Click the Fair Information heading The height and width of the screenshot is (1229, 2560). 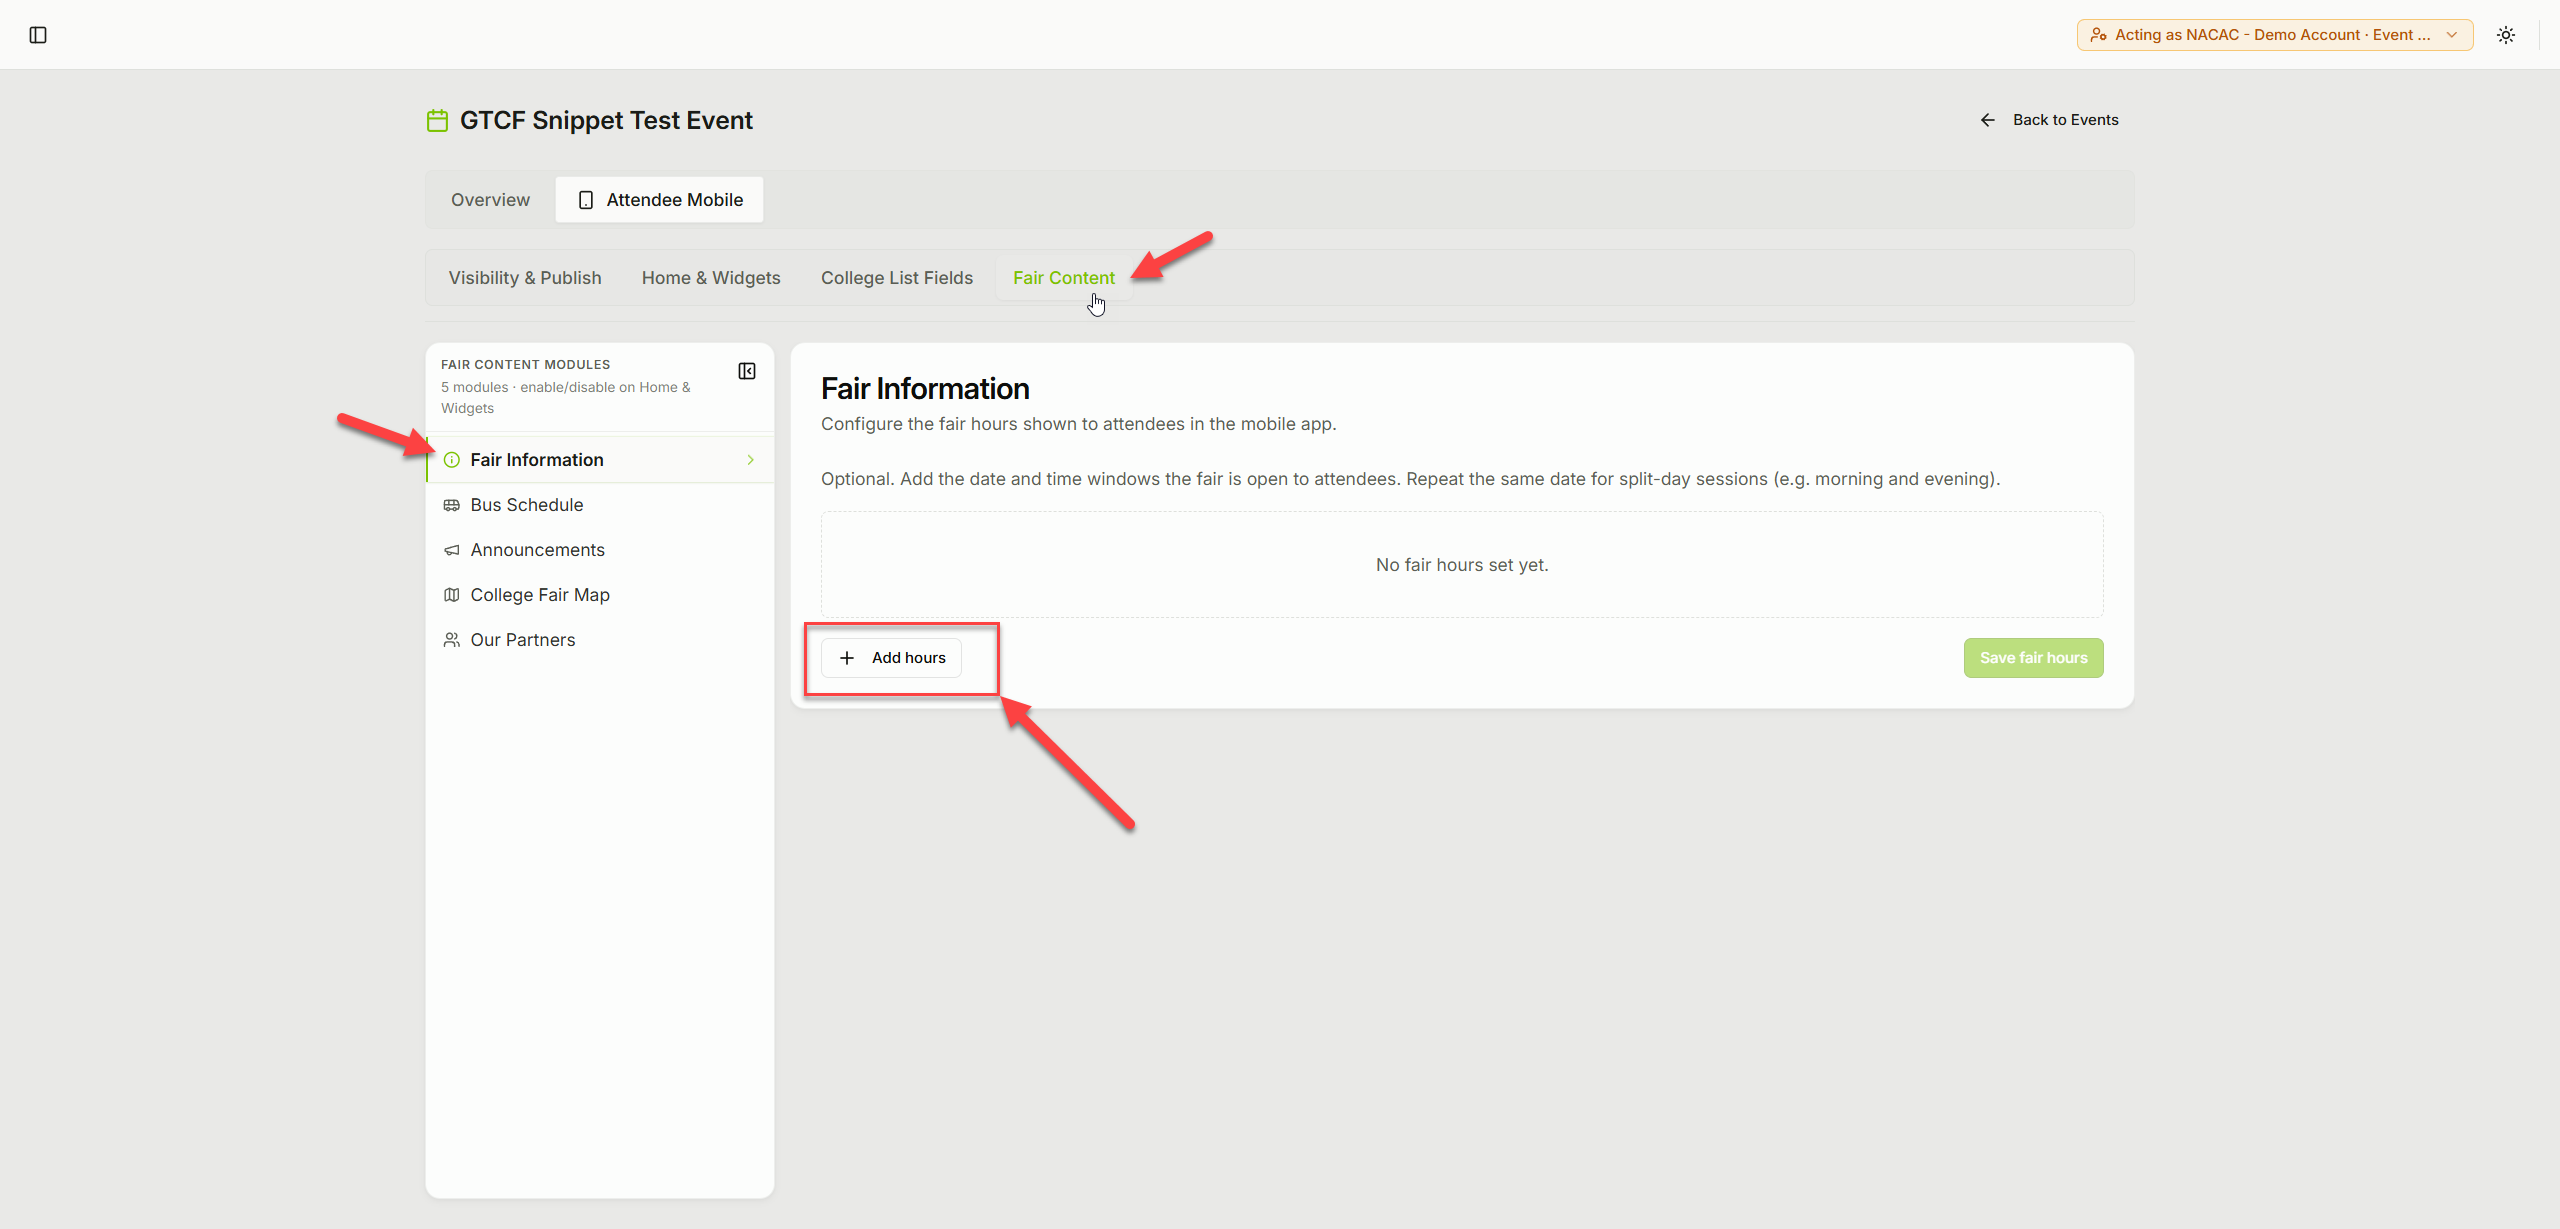pyautogui.click(x=925, y=389)
